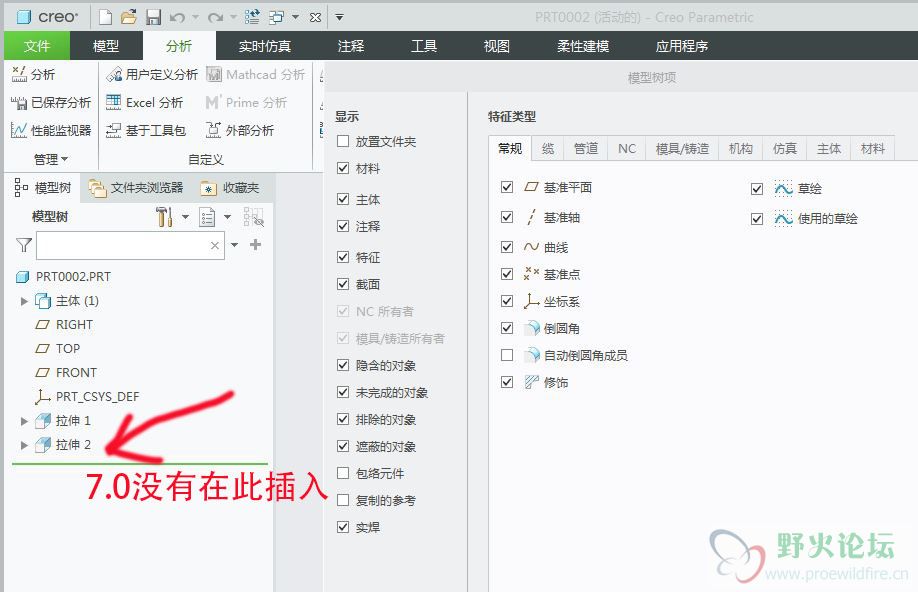Image resolution: width=918 pixels, height=592 pixels.
Task: Select the TOP datum plane in tree
Action: 57,348
